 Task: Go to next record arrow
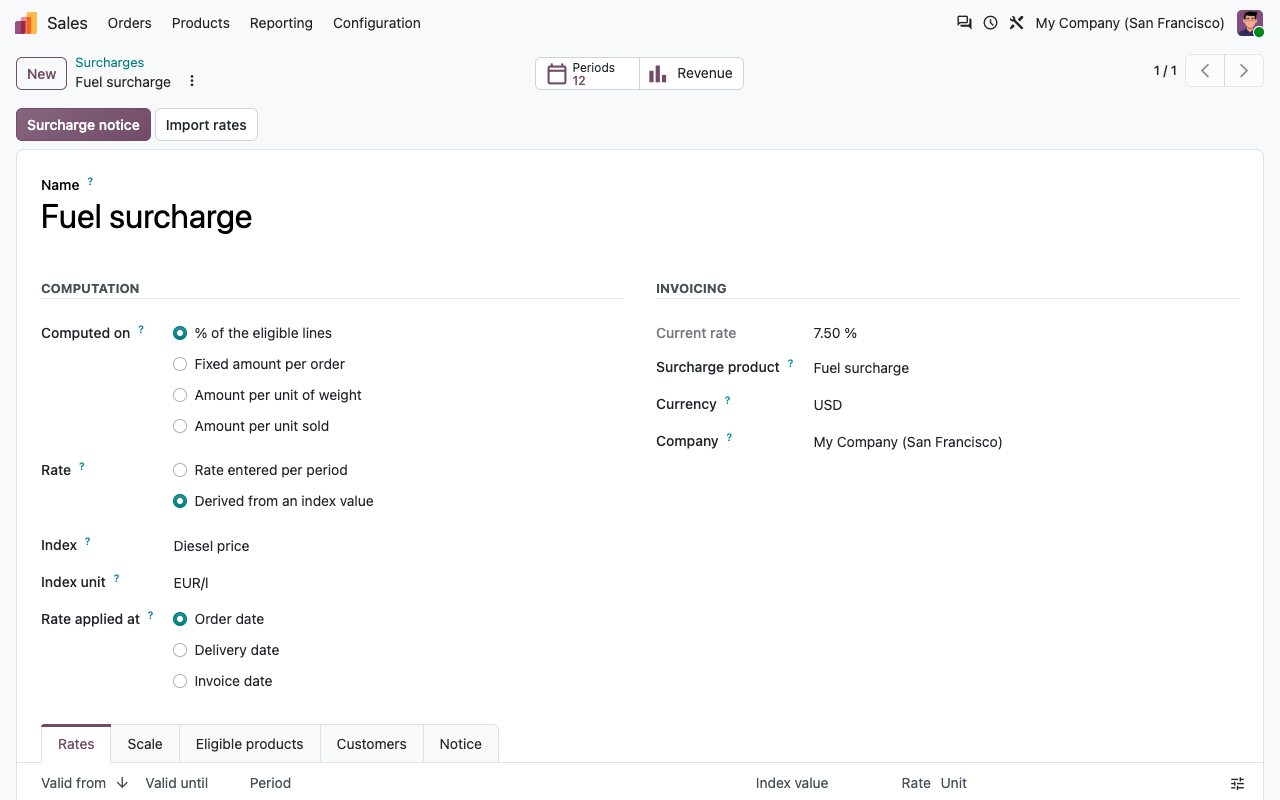1244,71
